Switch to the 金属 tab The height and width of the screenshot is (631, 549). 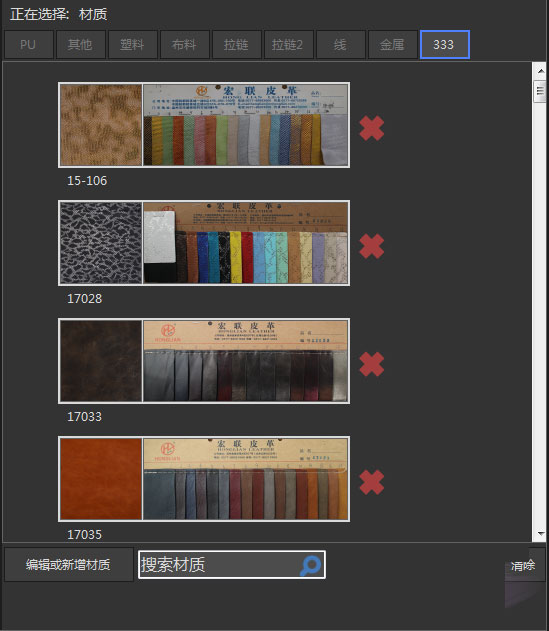click(x=392, y=45)
